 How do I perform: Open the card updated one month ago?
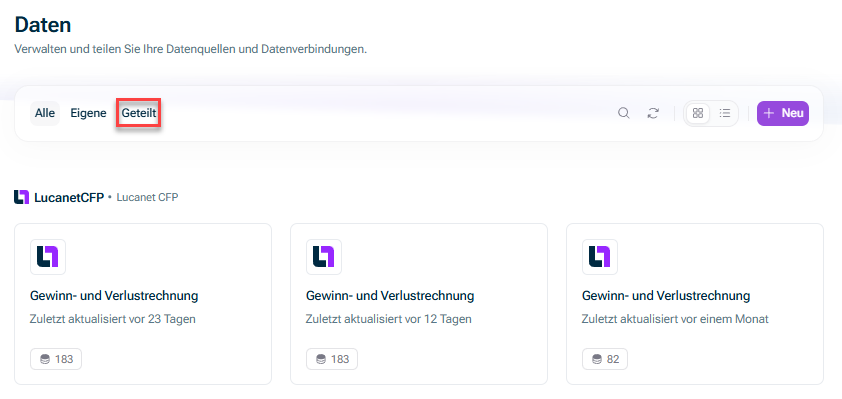click(x=695, y=304)
